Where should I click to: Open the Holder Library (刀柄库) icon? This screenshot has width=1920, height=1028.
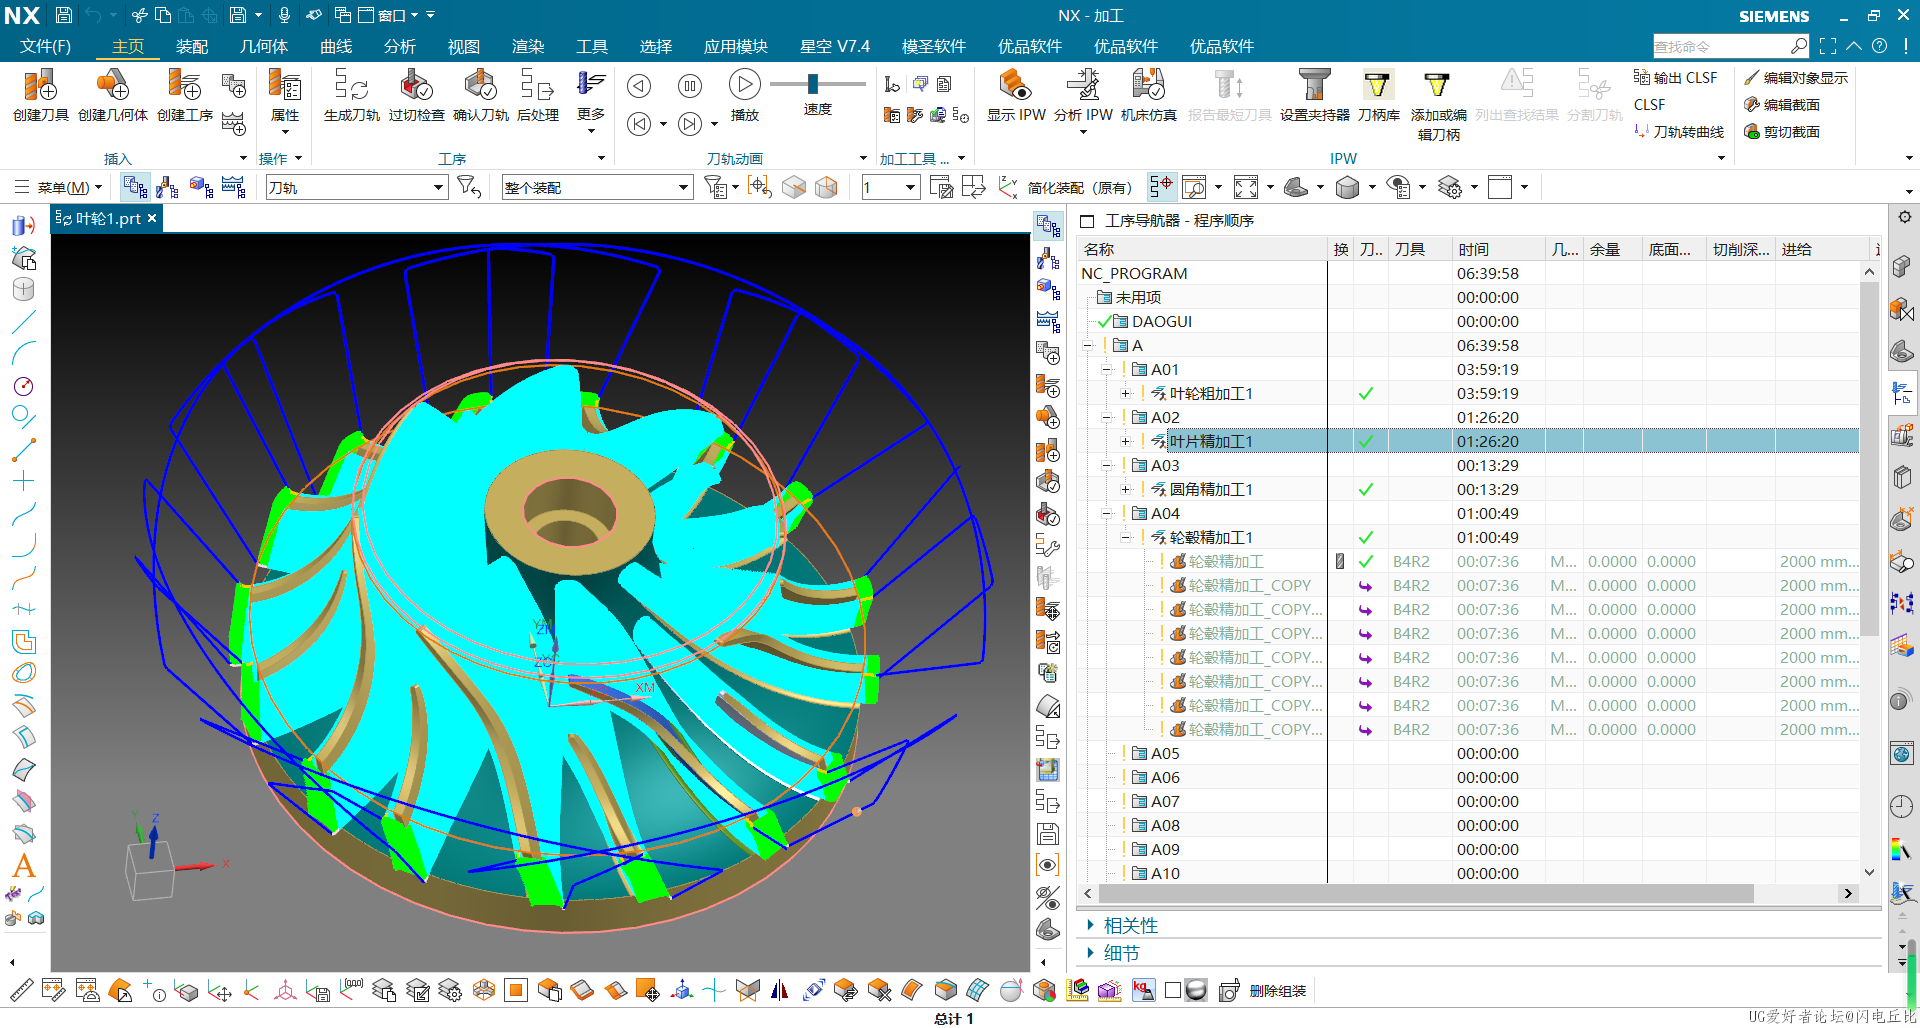click(1378, 95)
